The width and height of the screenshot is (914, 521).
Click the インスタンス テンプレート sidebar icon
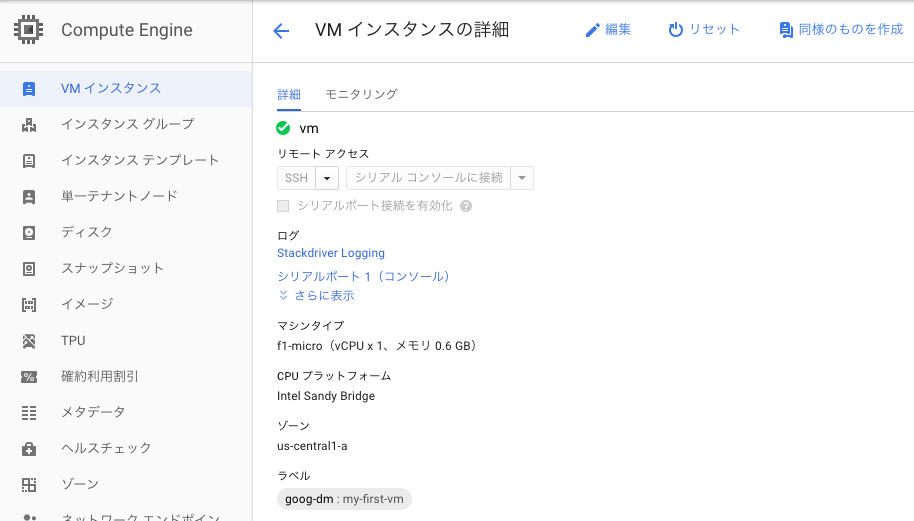click(29, 161)
